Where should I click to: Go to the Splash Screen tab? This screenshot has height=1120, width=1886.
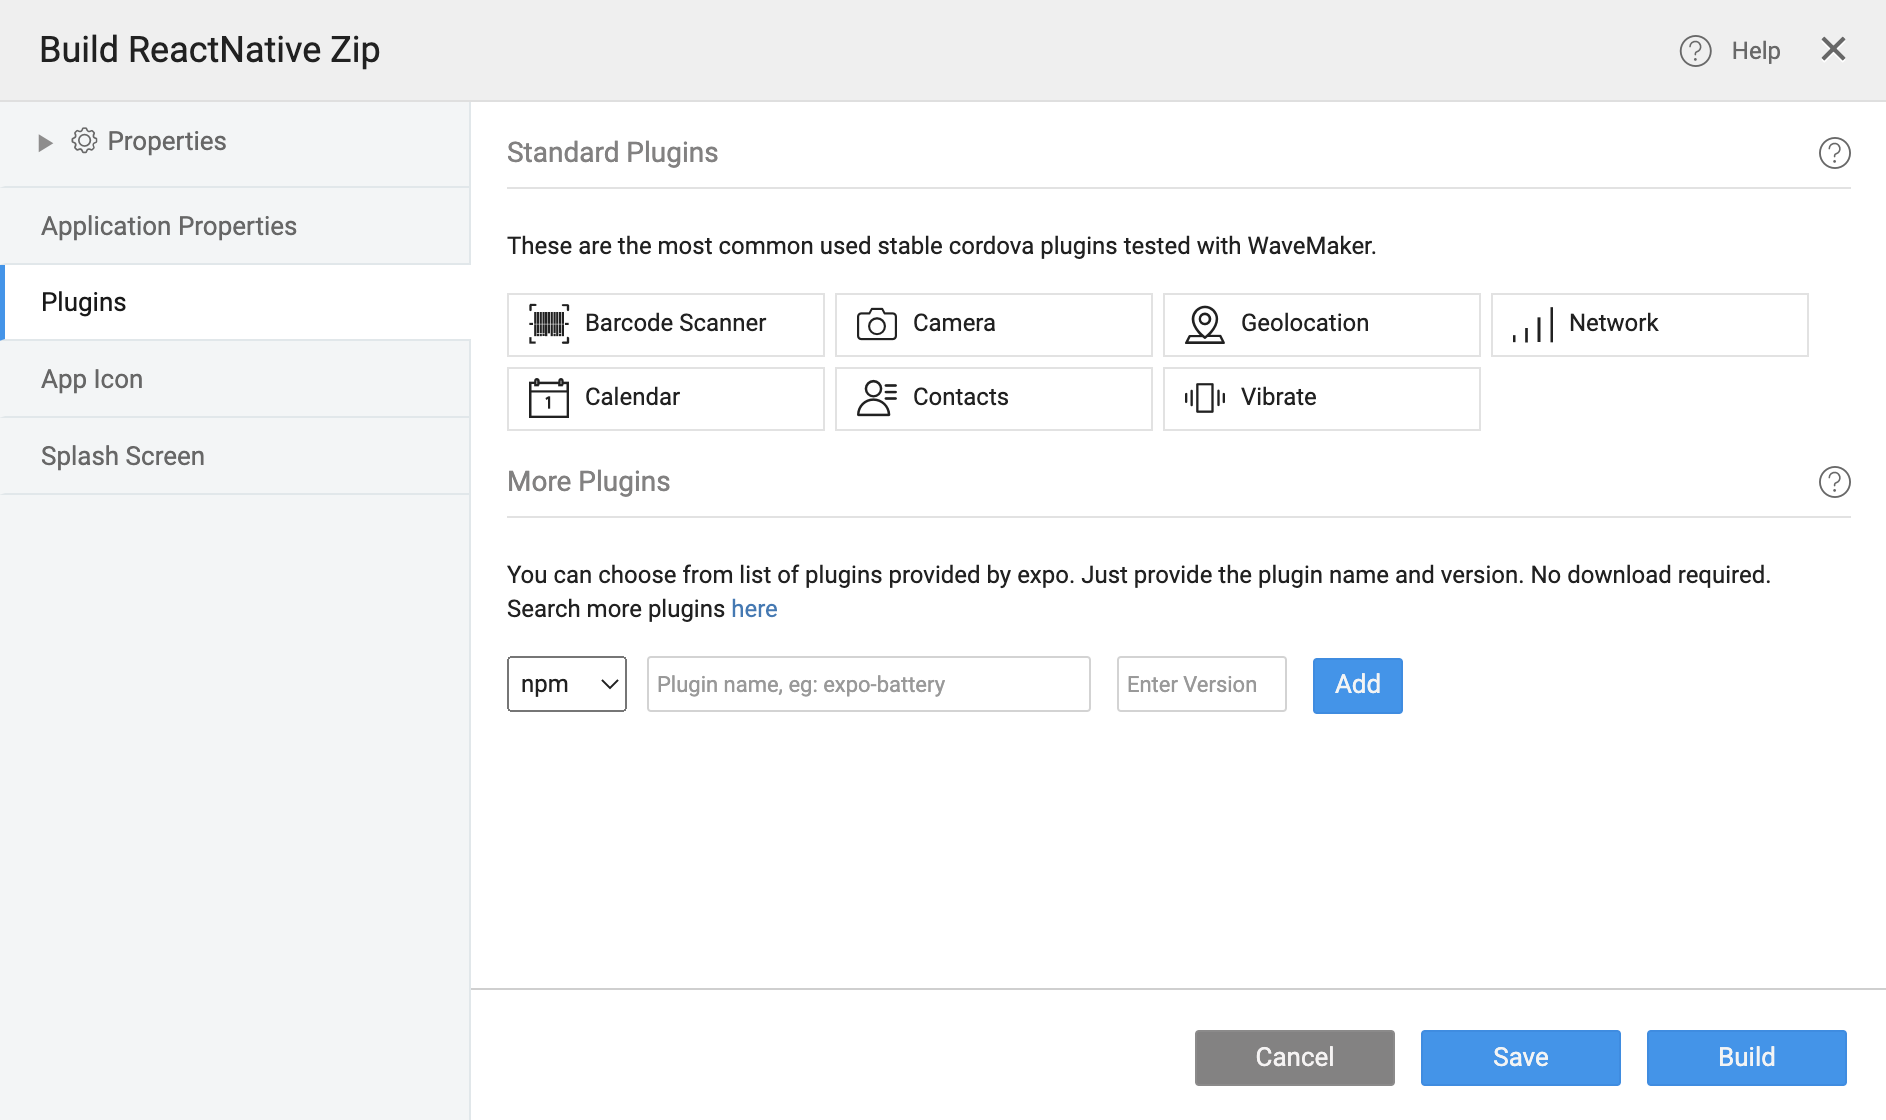tap(123, 456)
